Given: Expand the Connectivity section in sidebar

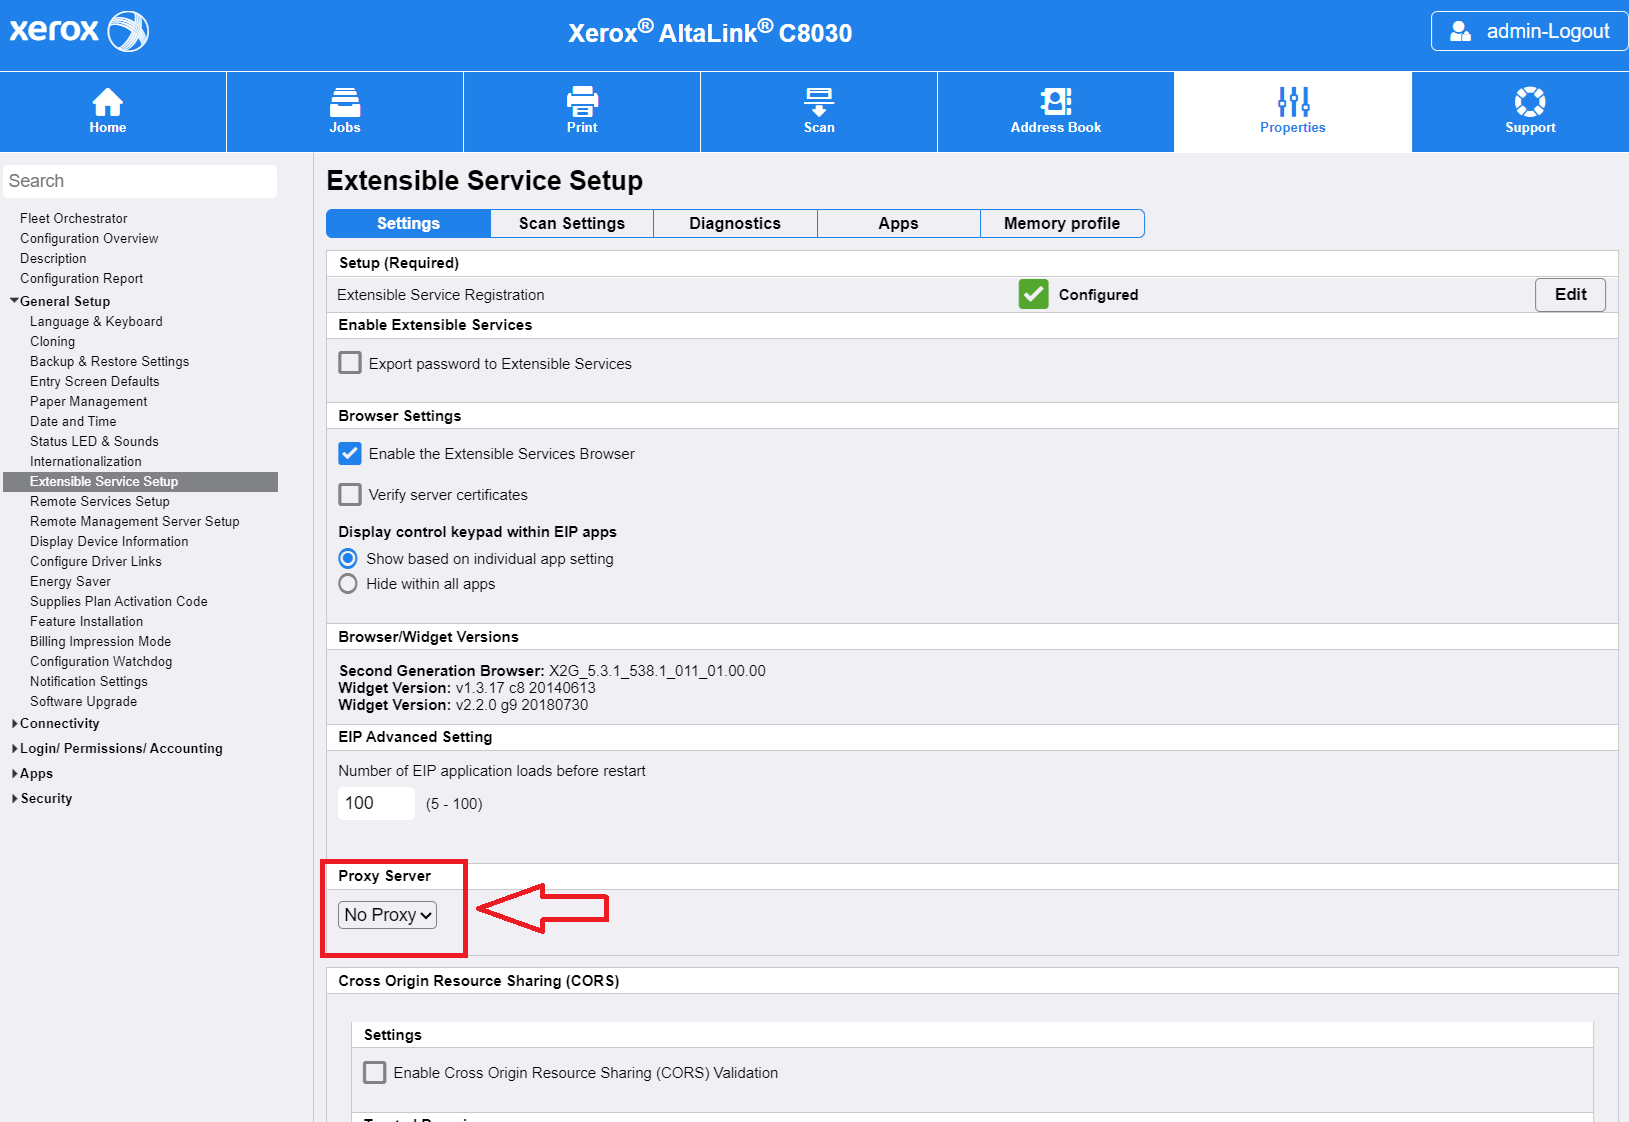Looking at the screenshot, I should tap(59, 724).
